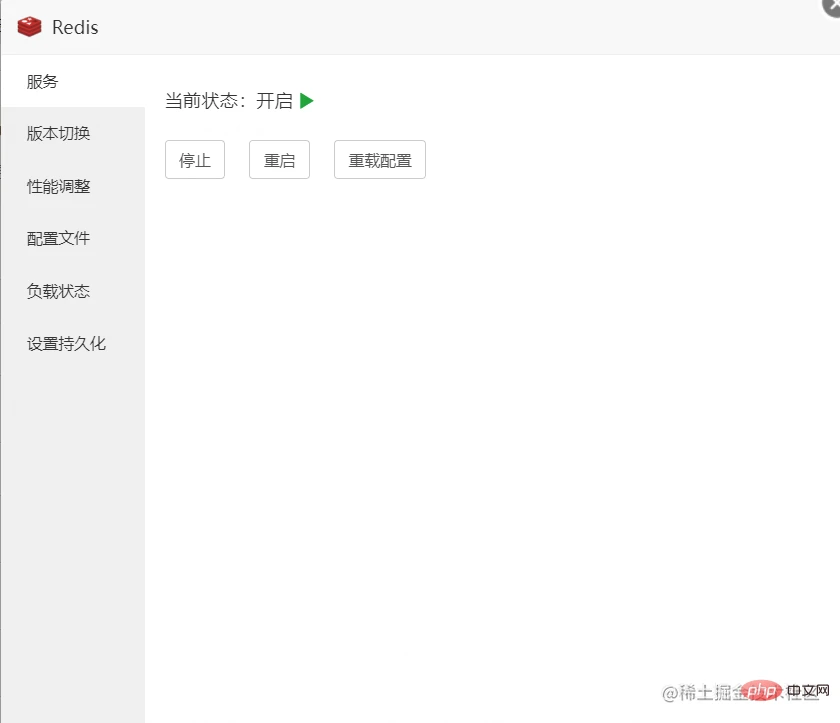Click the Redis title text
This screenshot has height=723, width=840.
tap(75, 27)
